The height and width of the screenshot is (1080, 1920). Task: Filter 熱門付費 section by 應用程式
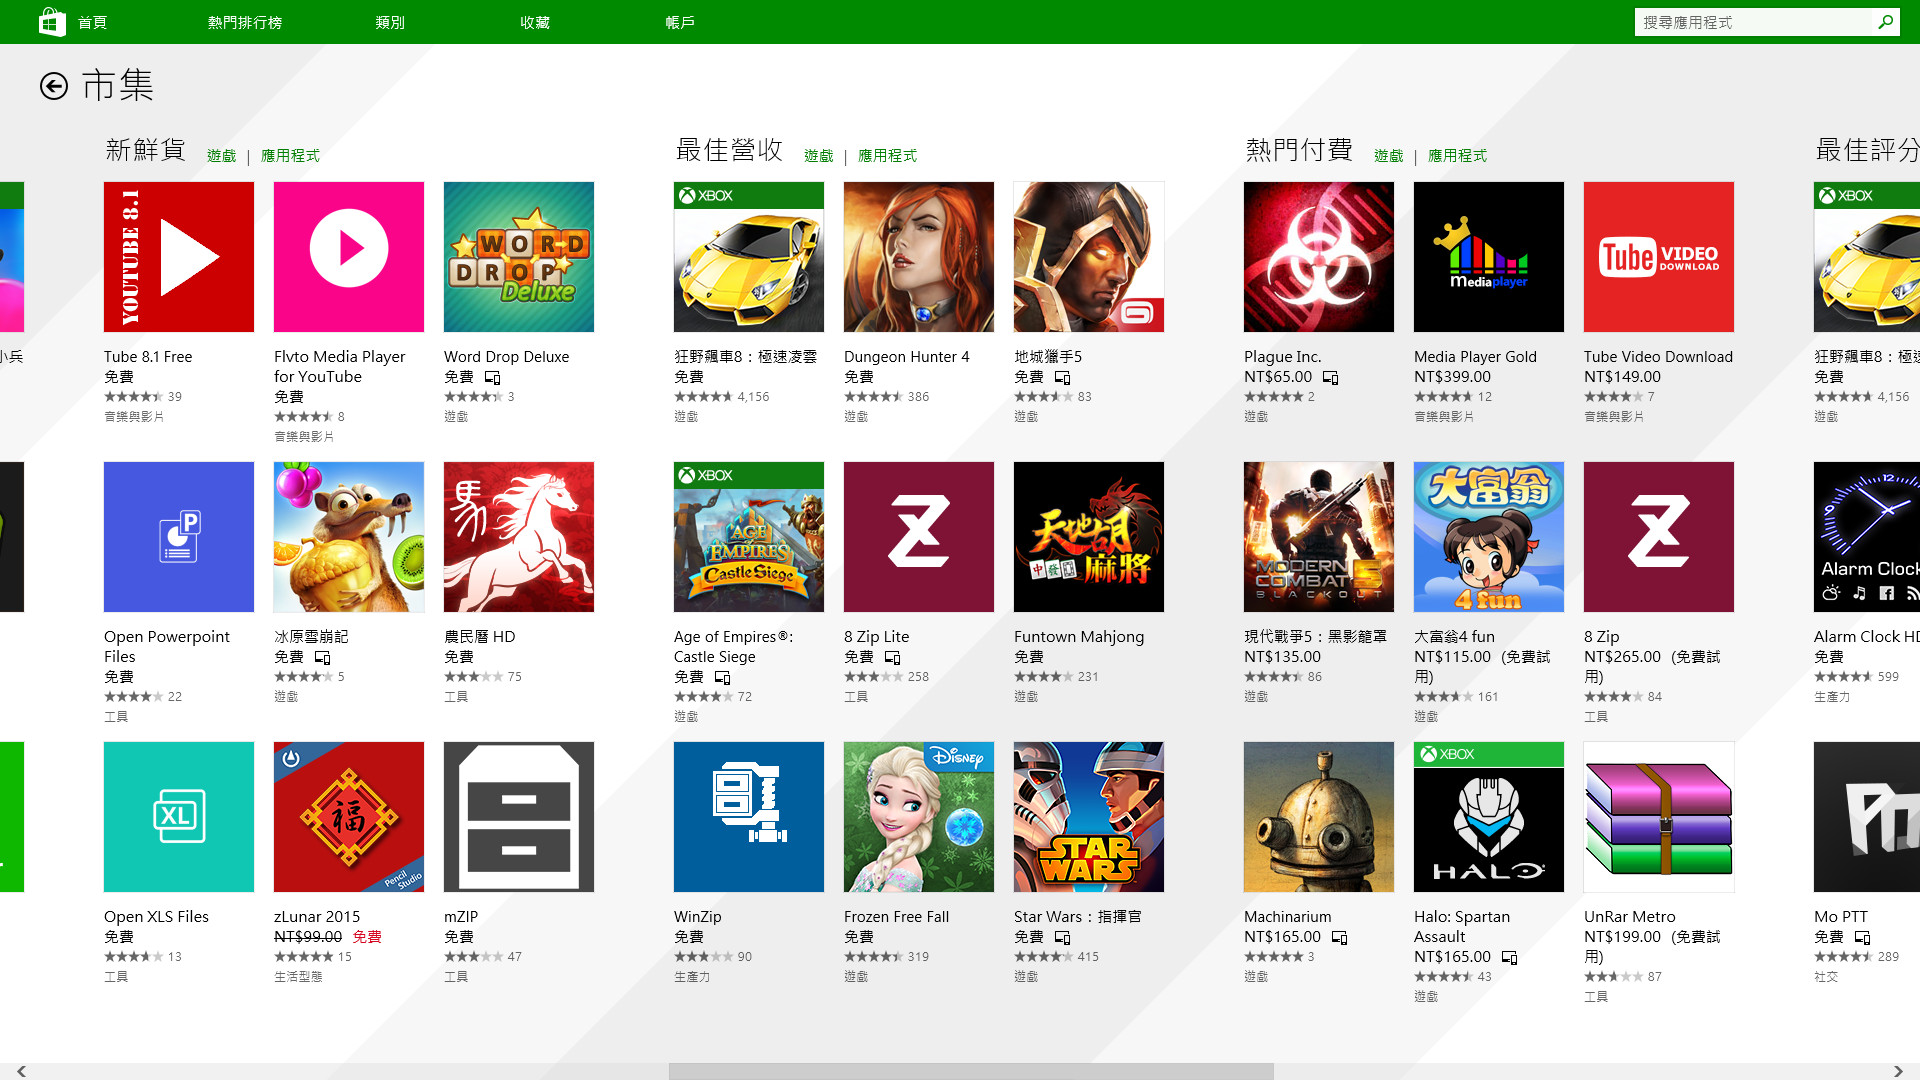click(x=1457, y=155)
